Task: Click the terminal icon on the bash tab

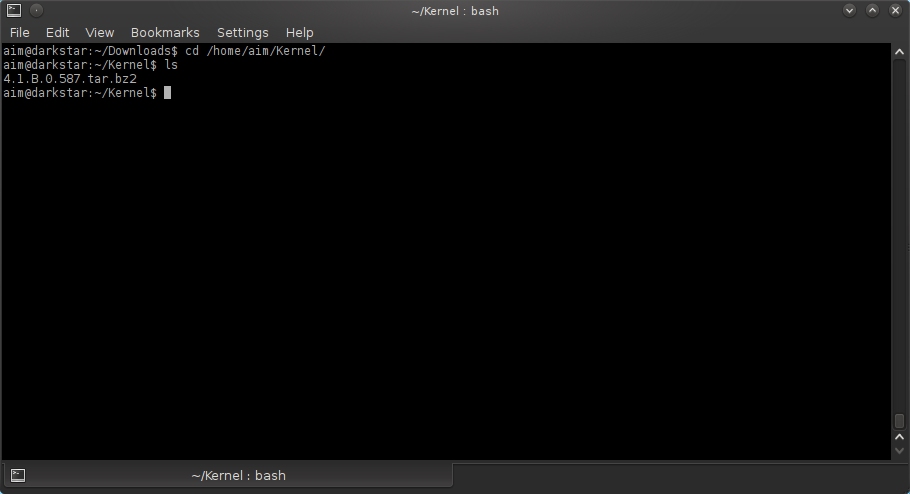Action: pos(18,475)
